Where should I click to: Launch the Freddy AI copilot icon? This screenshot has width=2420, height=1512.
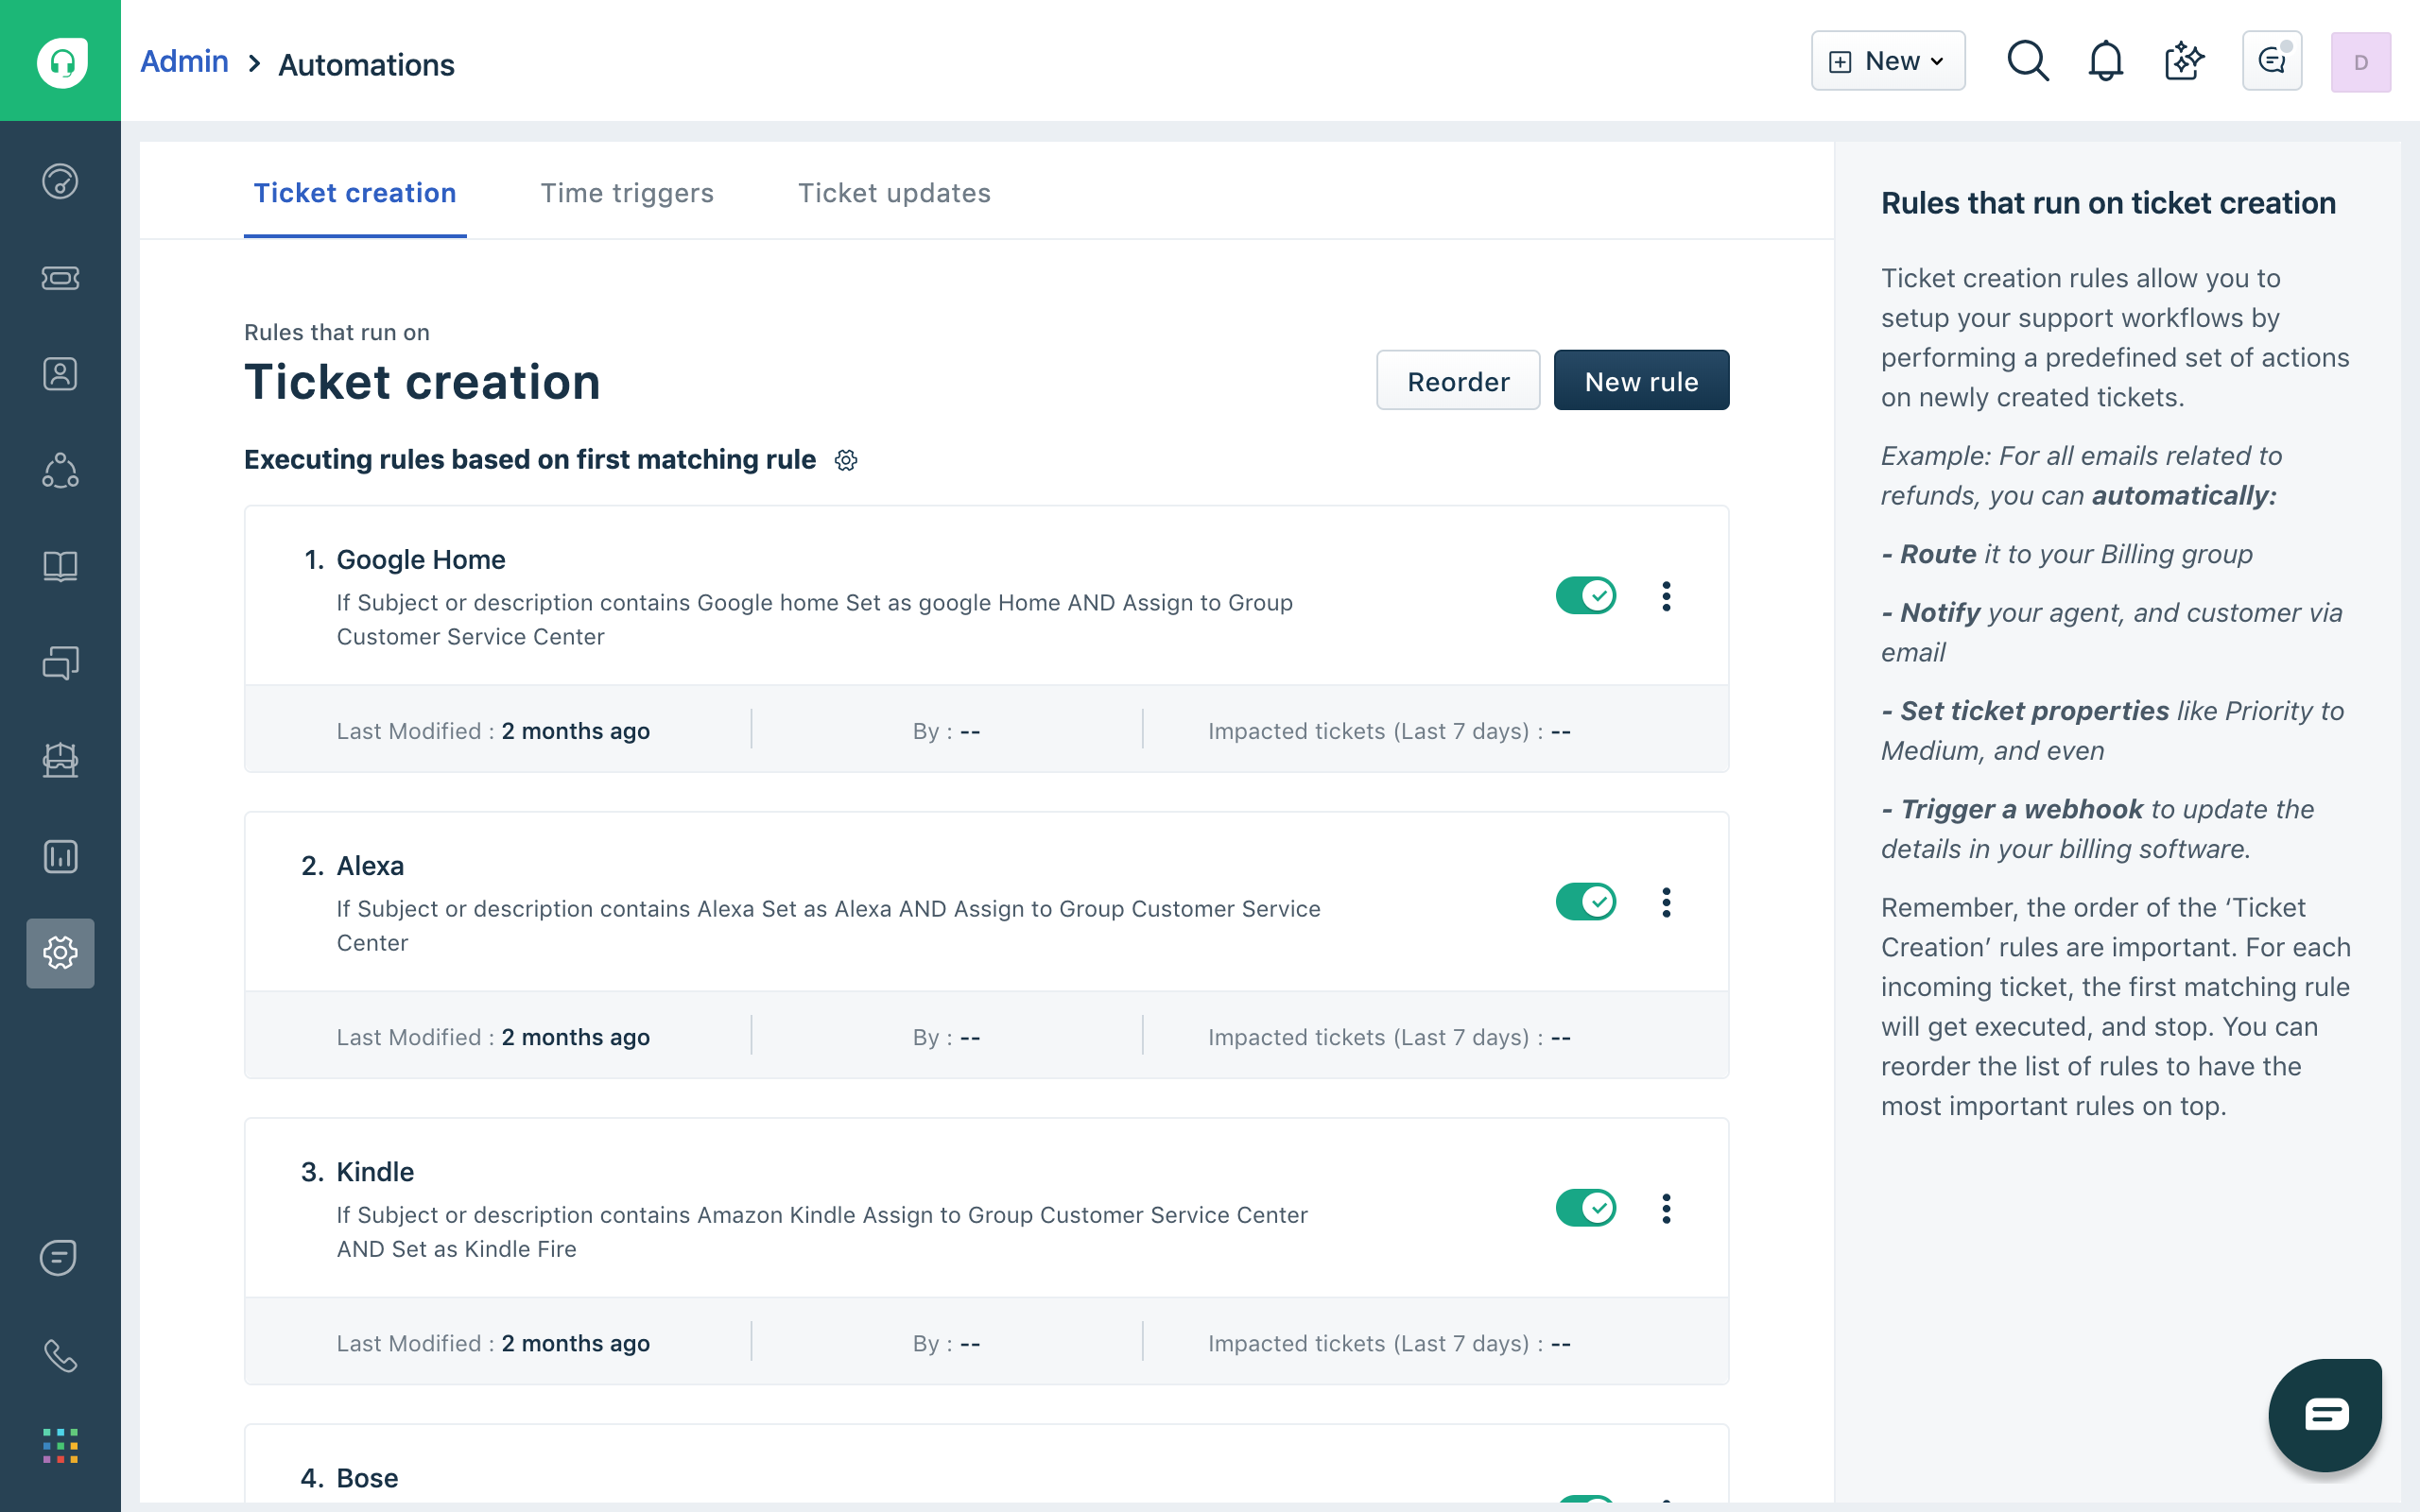click(2183, 60)
